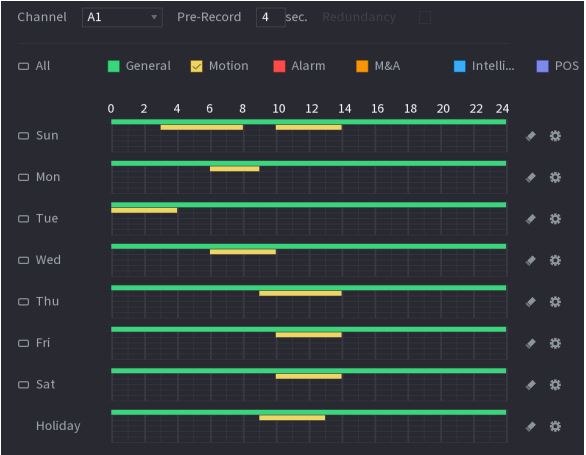Open settings gear for Wed schedule
This screenshot has height=455, width=586.
(555, 260)
